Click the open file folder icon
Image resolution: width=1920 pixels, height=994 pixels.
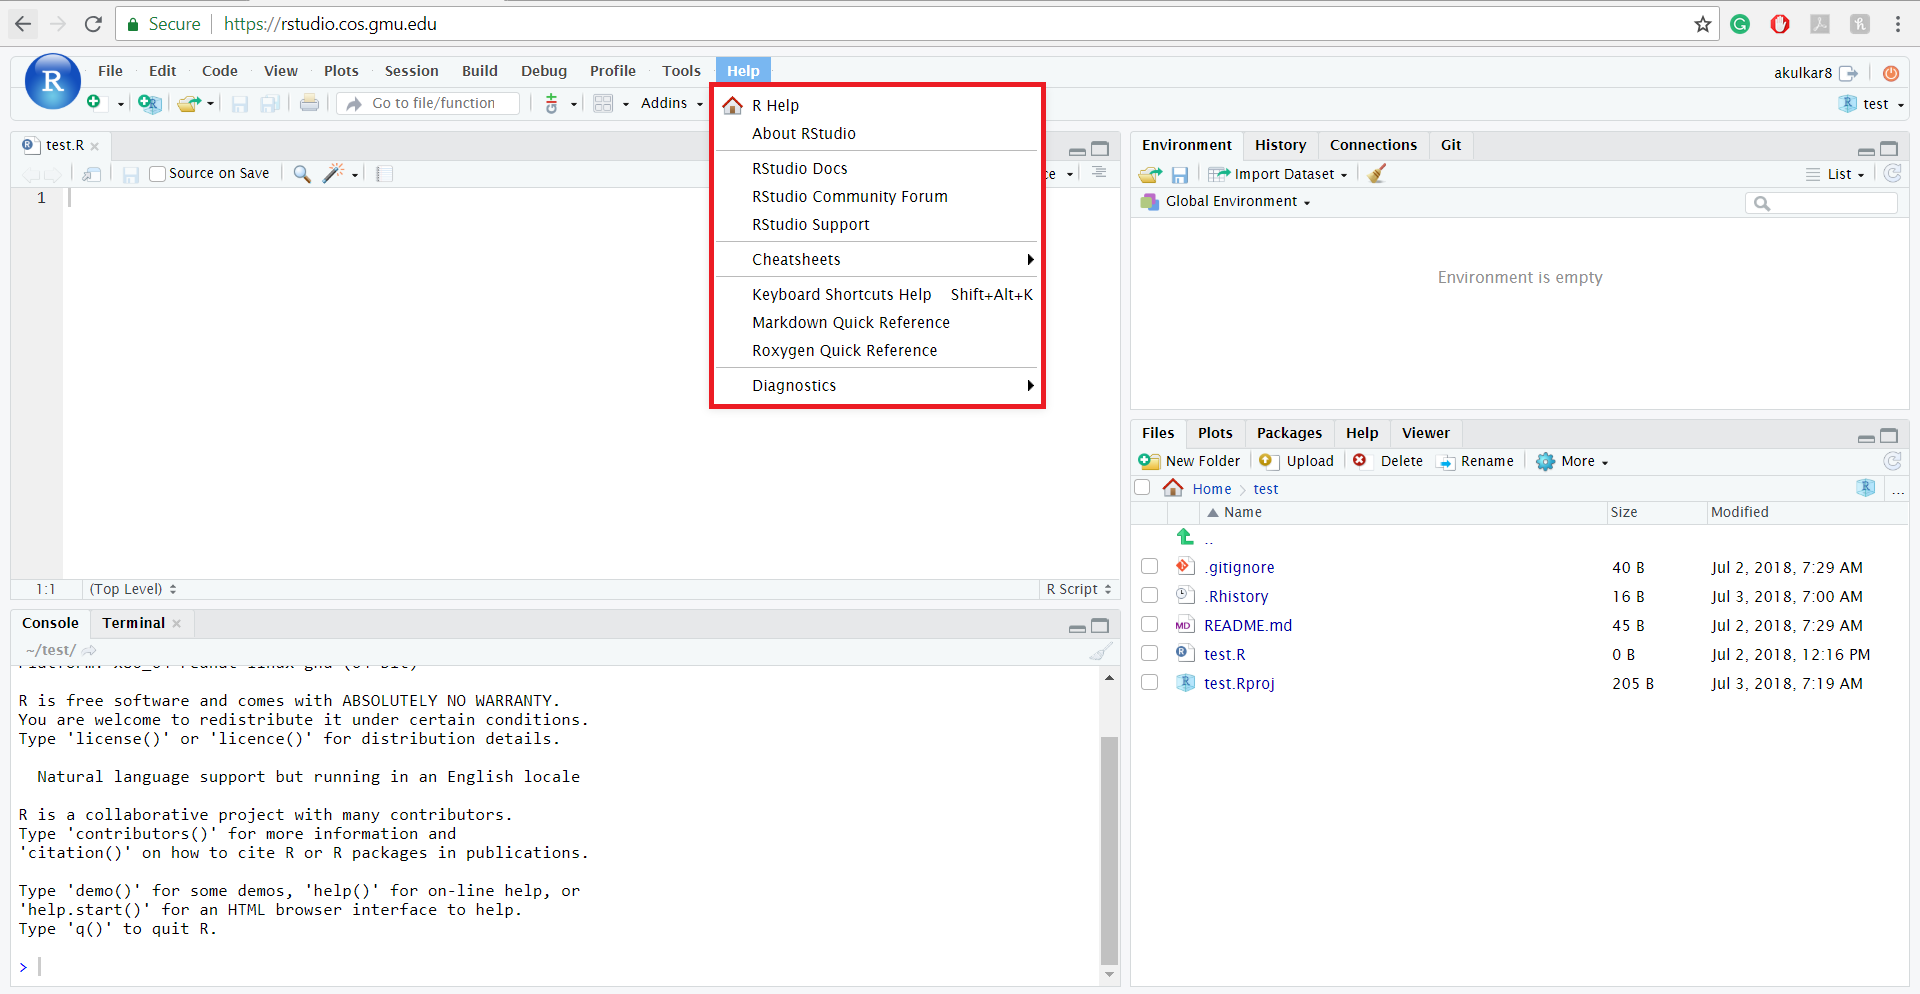[189, 103]
